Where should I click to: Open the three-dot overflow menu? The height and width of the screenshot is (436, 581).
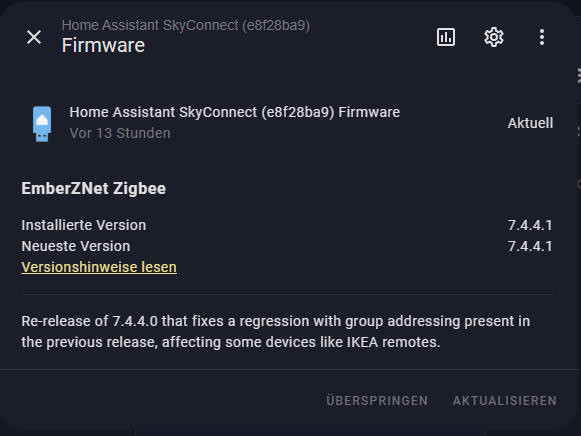pyautogui.click(x=542, y=37)
